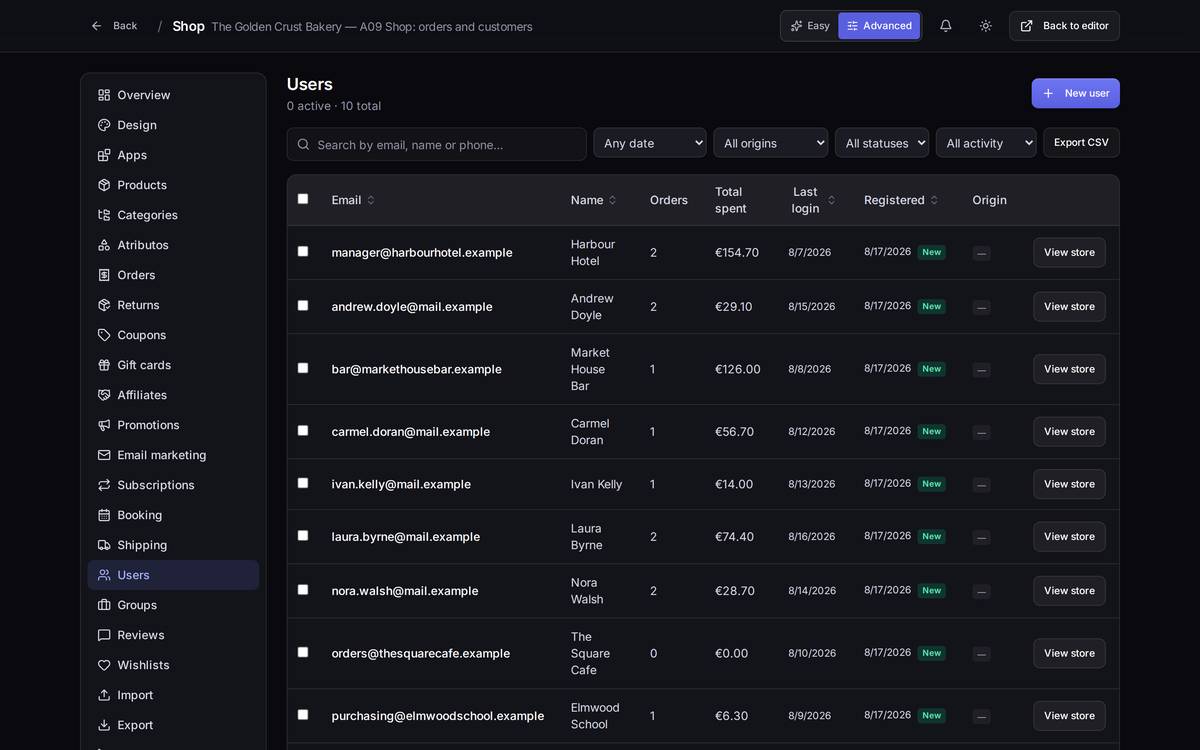View store for Elmwood School
The width and height of the screenshot is (1200, 750).
[x=1069, y=716]
